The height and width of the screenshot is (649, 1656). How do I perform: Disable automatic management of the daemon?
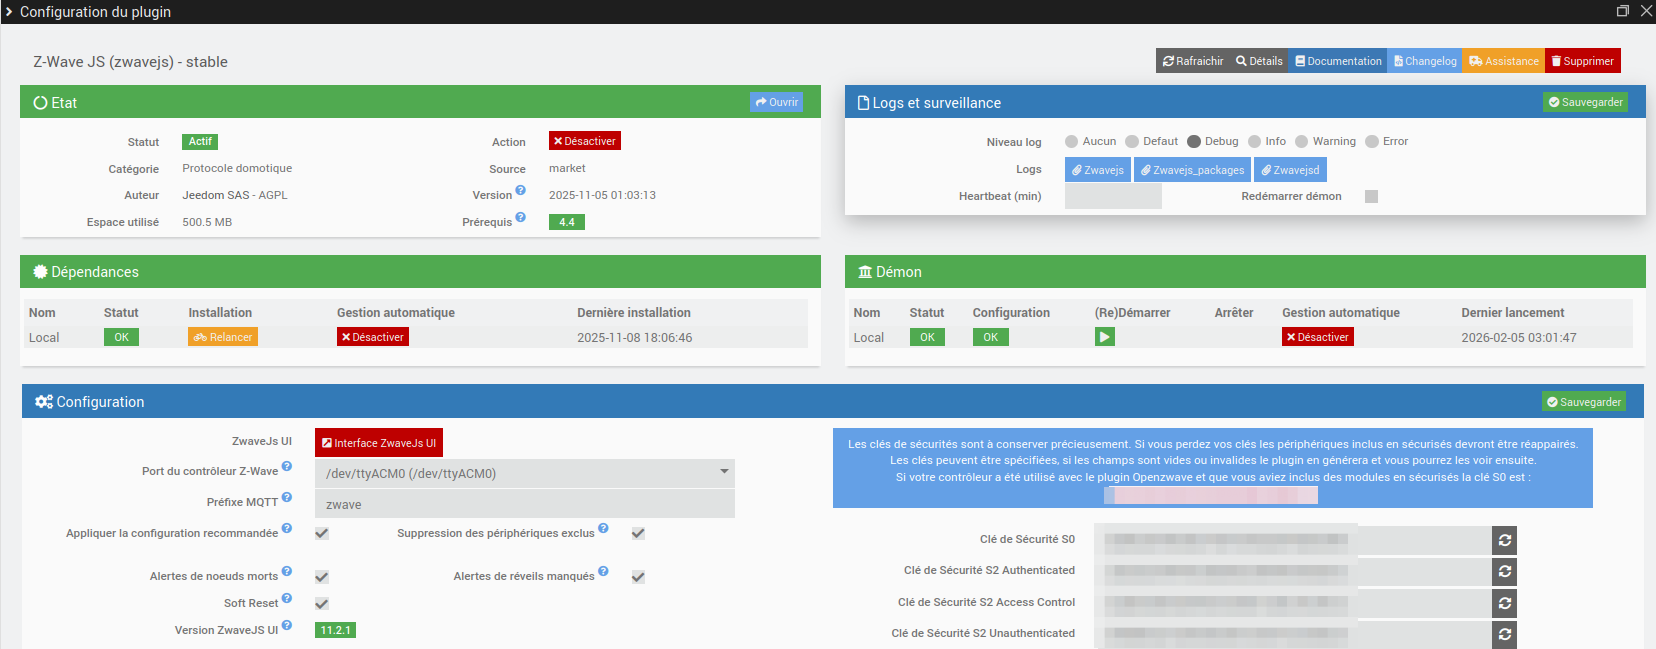click(1318, 337)
